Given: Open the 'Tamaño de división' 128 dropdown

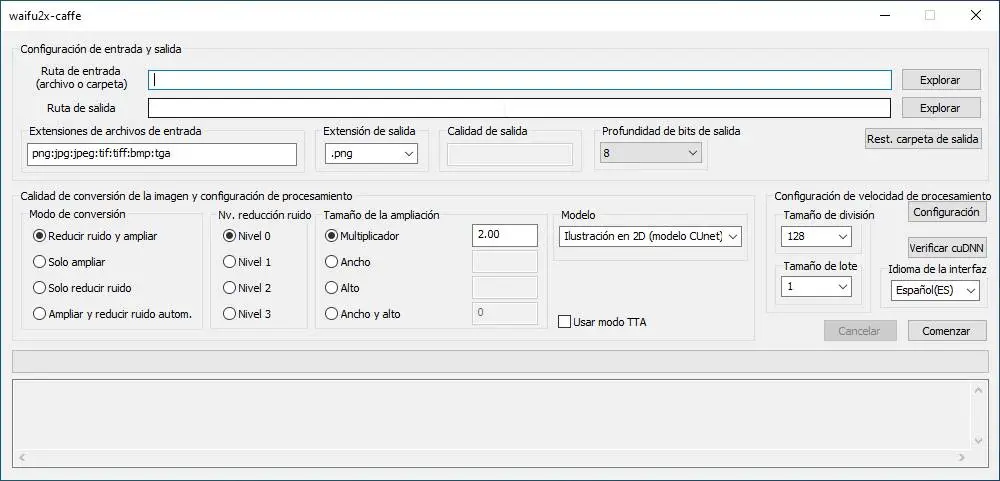Looking at the screenshot, I should (x=816, y=236).
